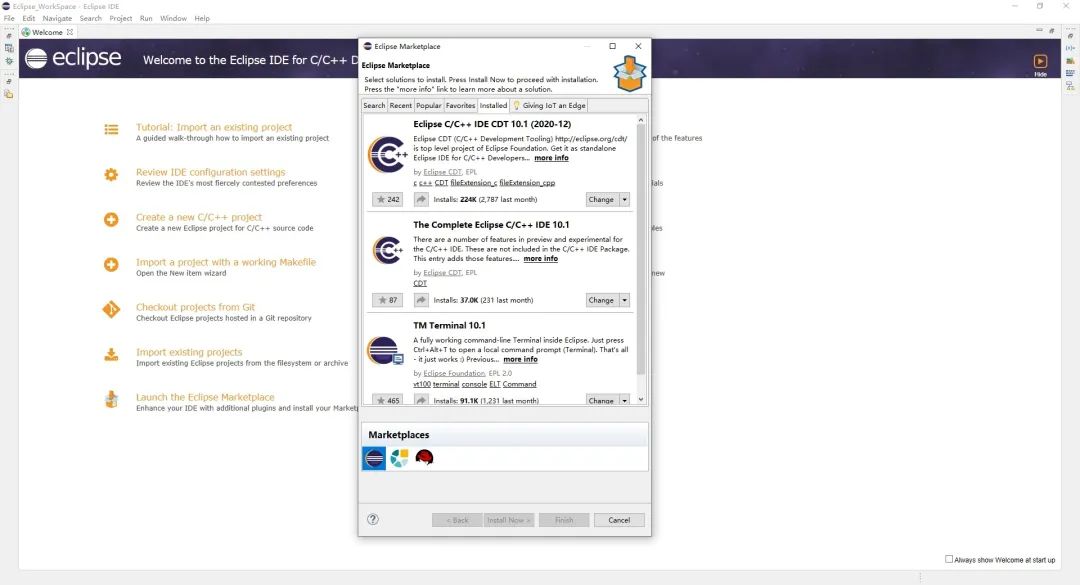Click the Complete Eclipse C/C++ IDE logo

(387, 250)
